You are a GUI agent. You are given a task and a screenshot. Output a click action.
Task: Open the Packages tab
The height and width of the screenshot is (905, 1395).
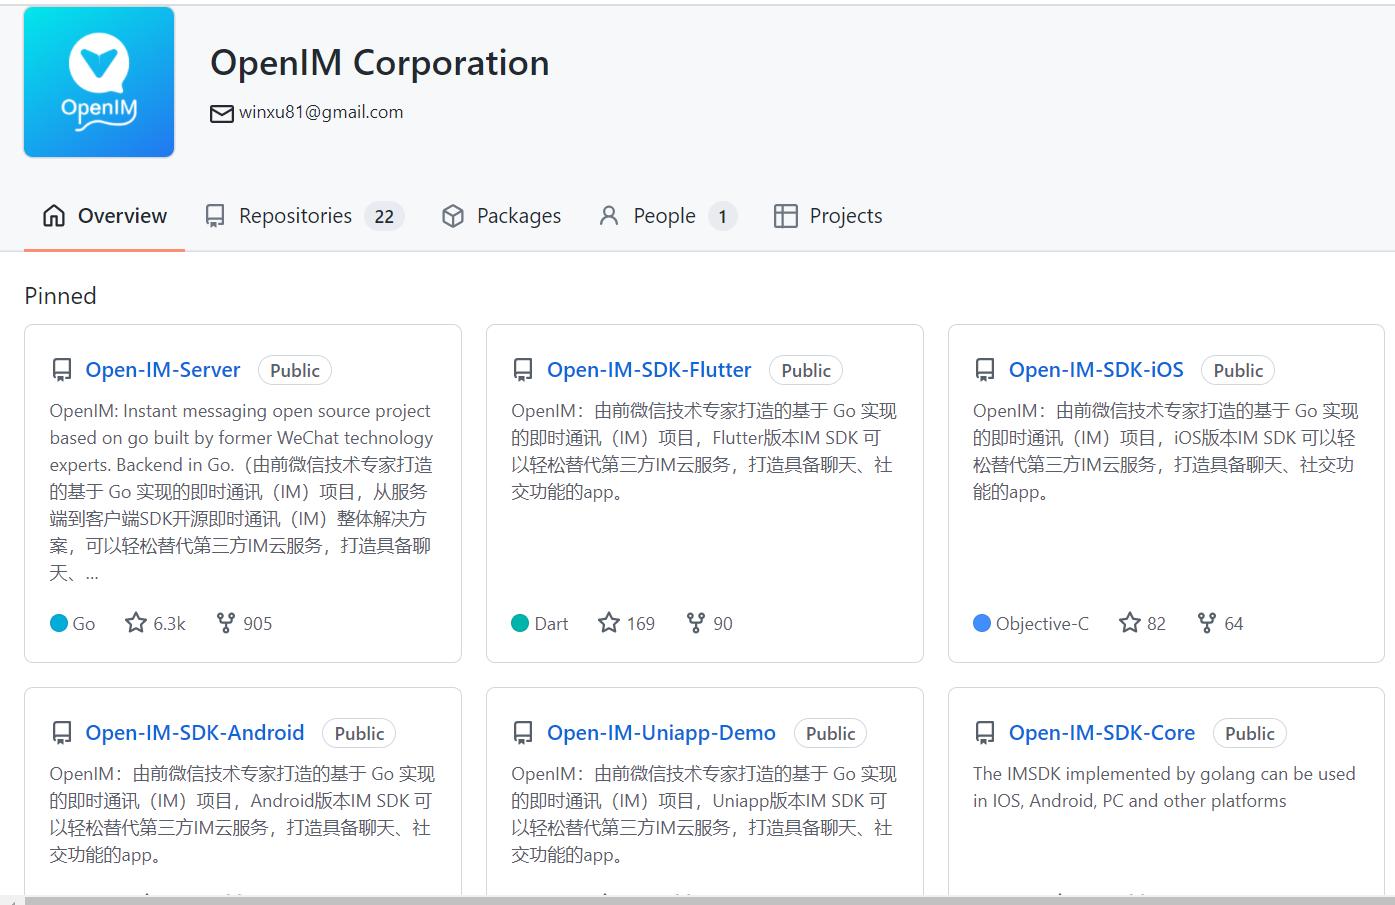pyautogui.click(x=501, y=216)
